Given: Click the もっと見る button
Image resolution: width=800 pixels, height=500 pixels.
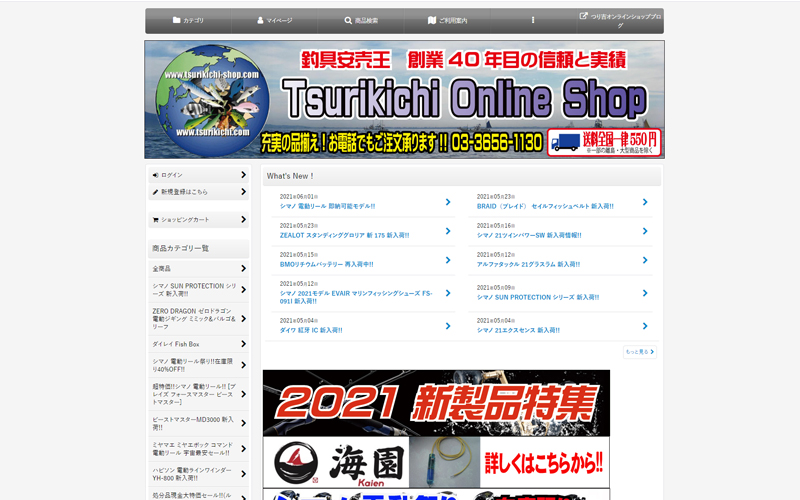Looking at the screenshot, I should (639, 352).
